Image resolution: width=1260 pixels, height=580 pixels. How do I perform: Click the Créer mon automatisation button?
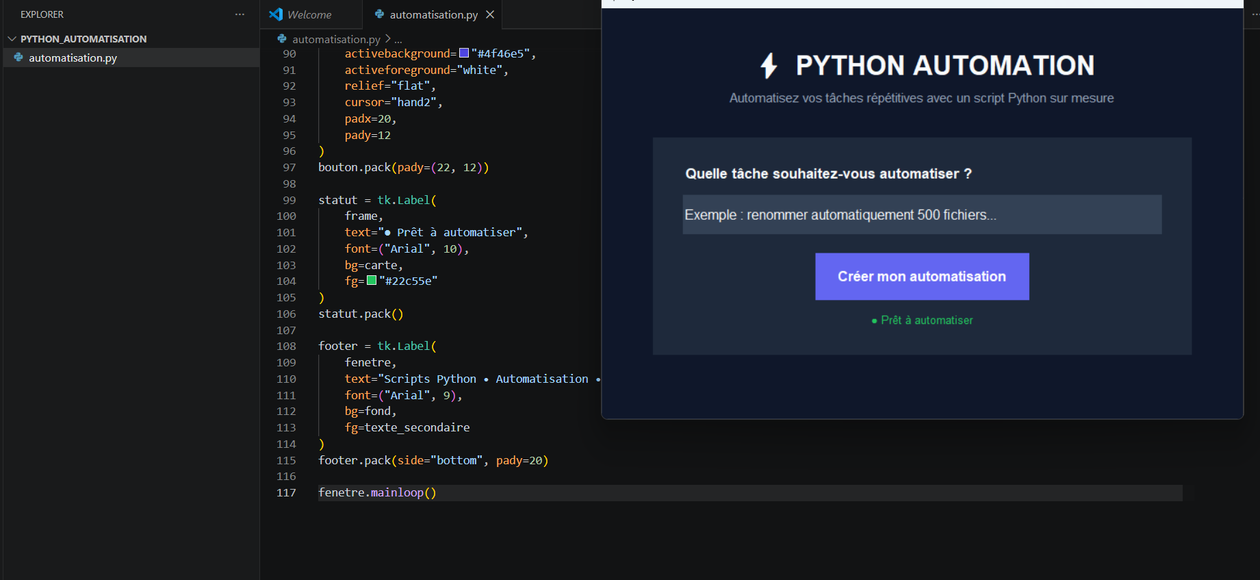pos(922,276)
